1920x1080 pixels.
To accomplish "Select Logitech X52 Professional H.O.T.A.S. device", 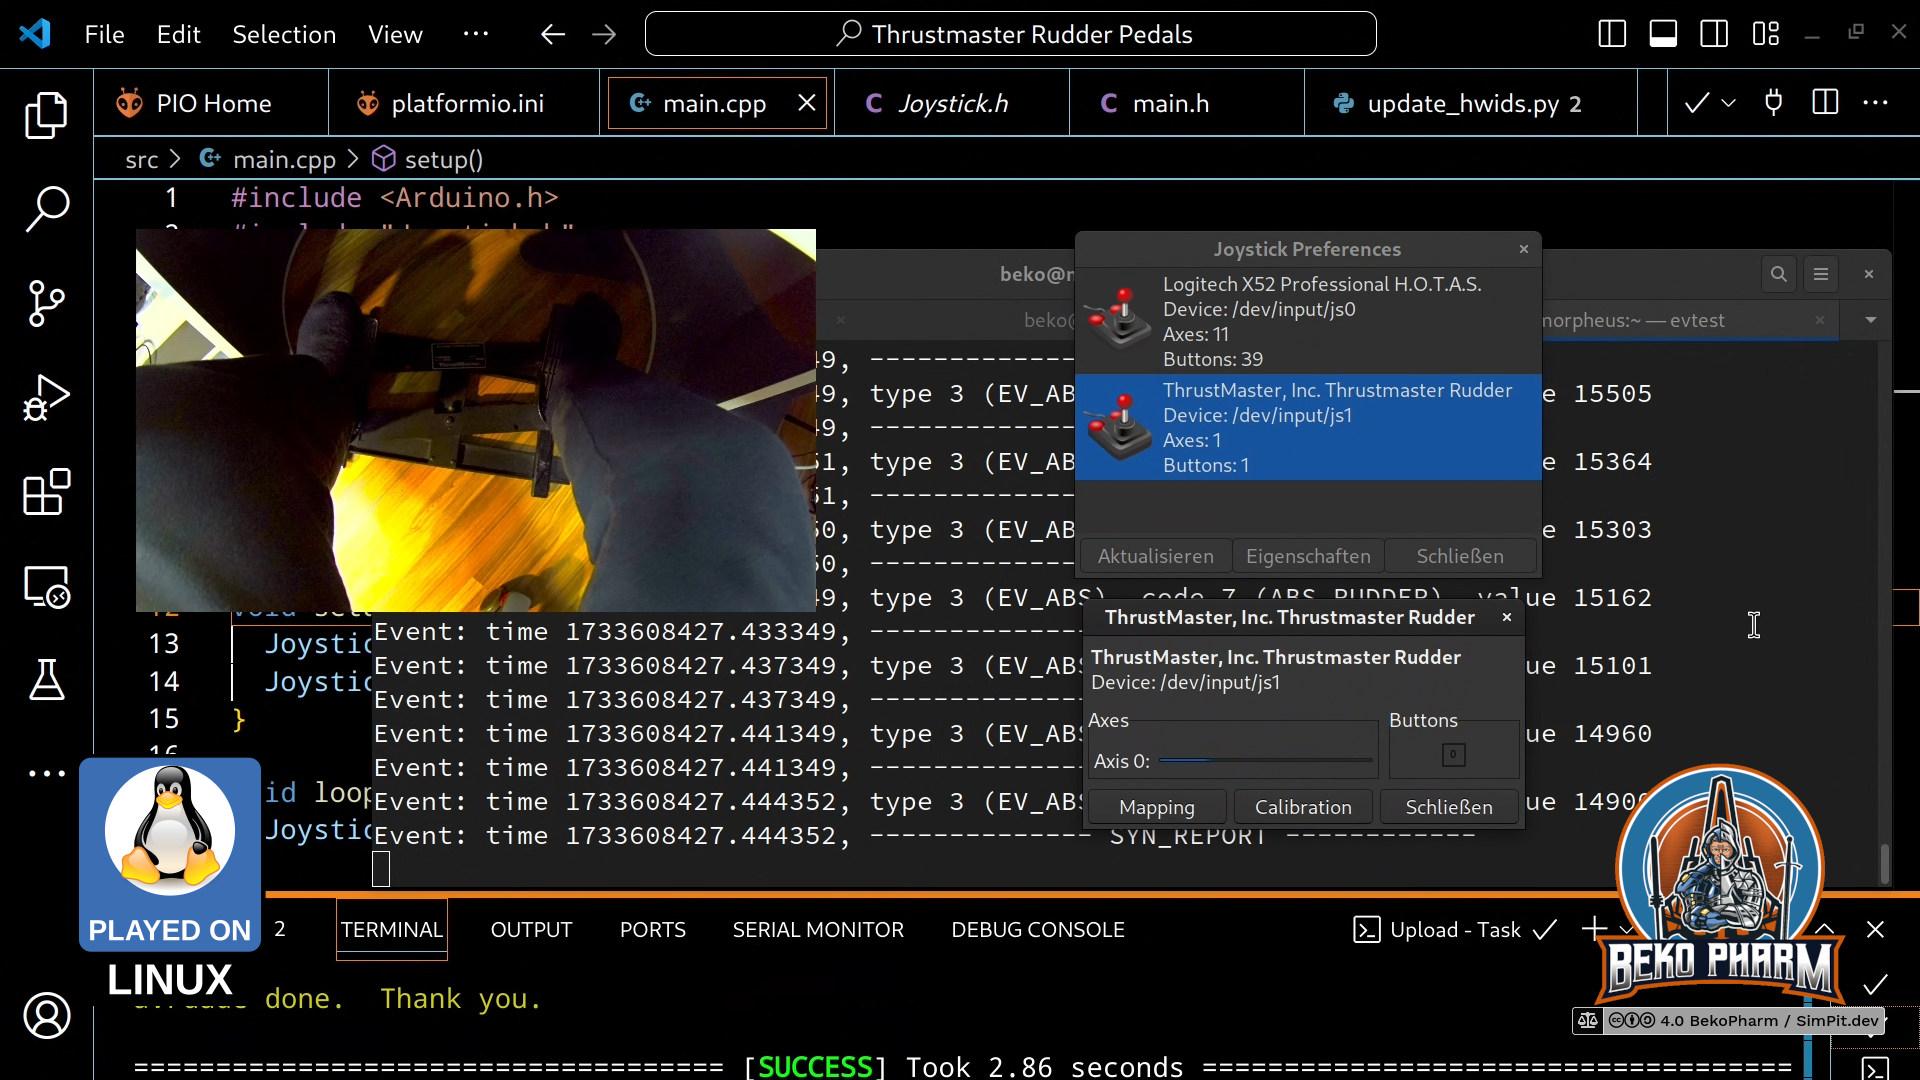I will 1308,321.
